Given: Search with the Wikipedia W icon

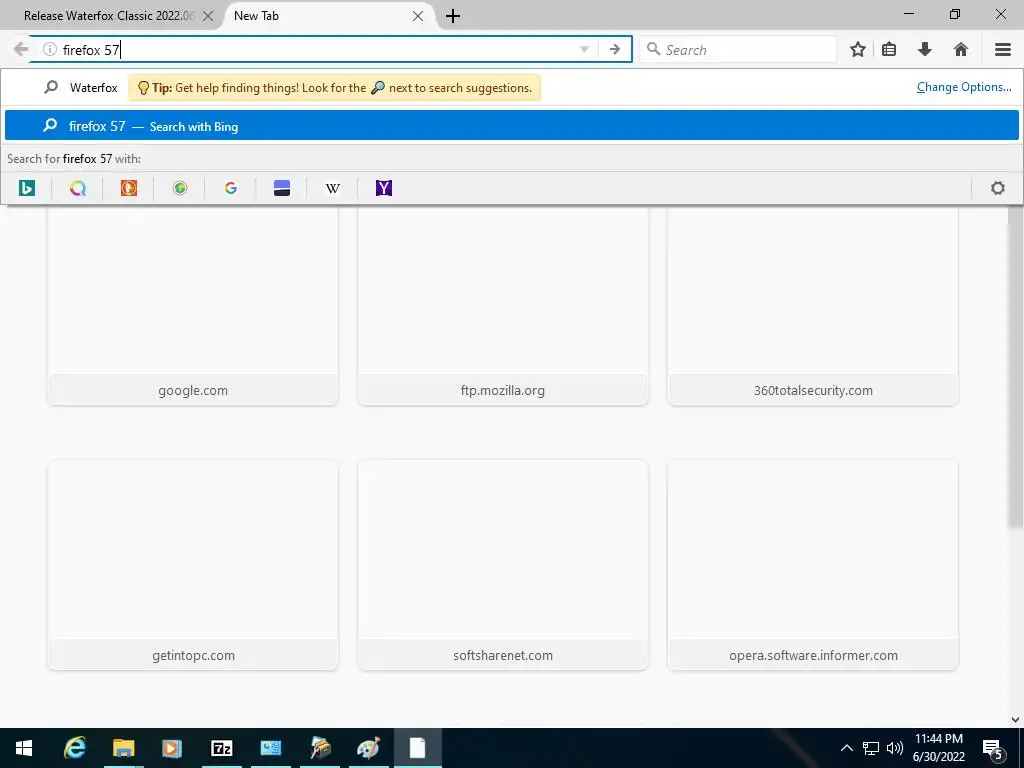Looking at the screenshot, I should point(332,188).
